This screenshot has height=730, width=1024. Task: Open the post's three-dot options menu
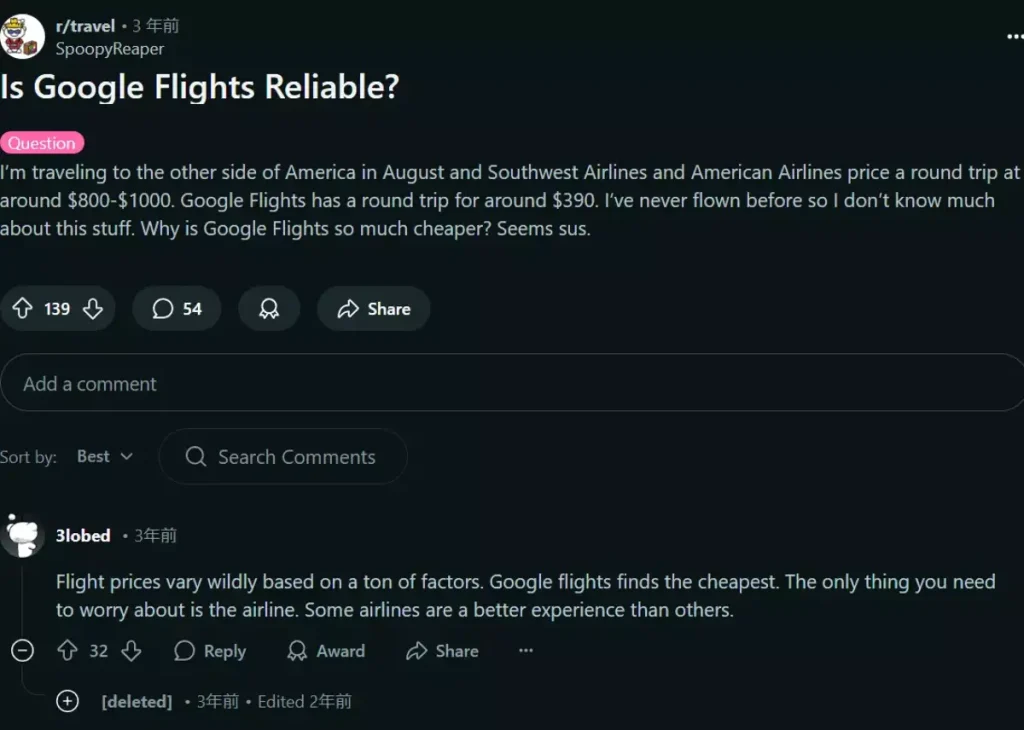coord(1014,37)
